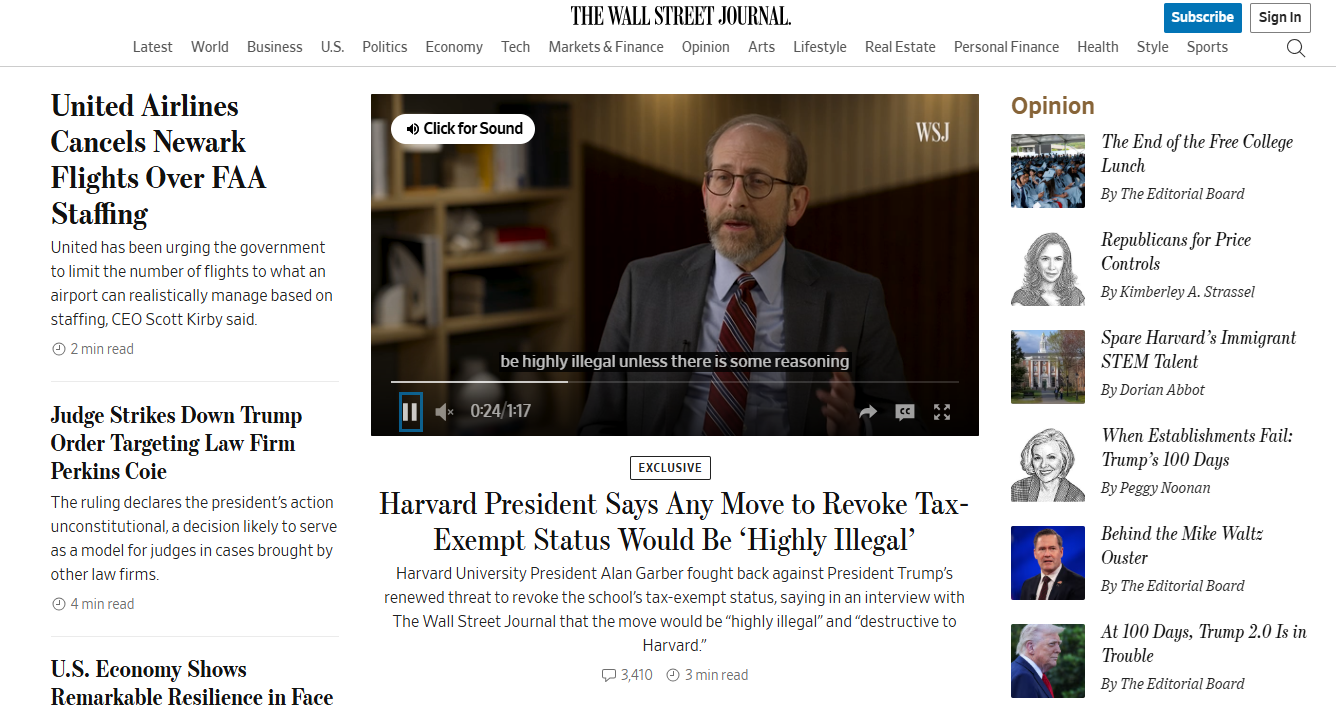This screenshot has height=705, width=1336.
Task: Read Behind the Mike Waltz Ouster
Action: coord(1181,546)
